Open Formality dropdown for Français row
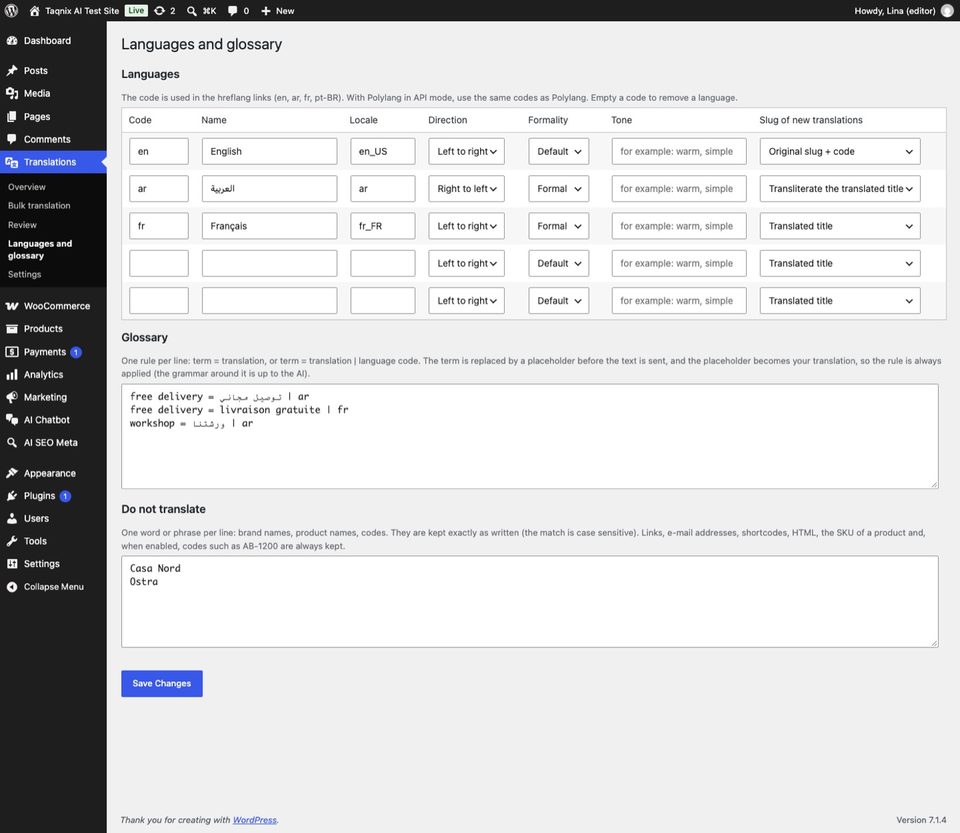This screenshot has width=960, height=833. [x=558, y=226]
